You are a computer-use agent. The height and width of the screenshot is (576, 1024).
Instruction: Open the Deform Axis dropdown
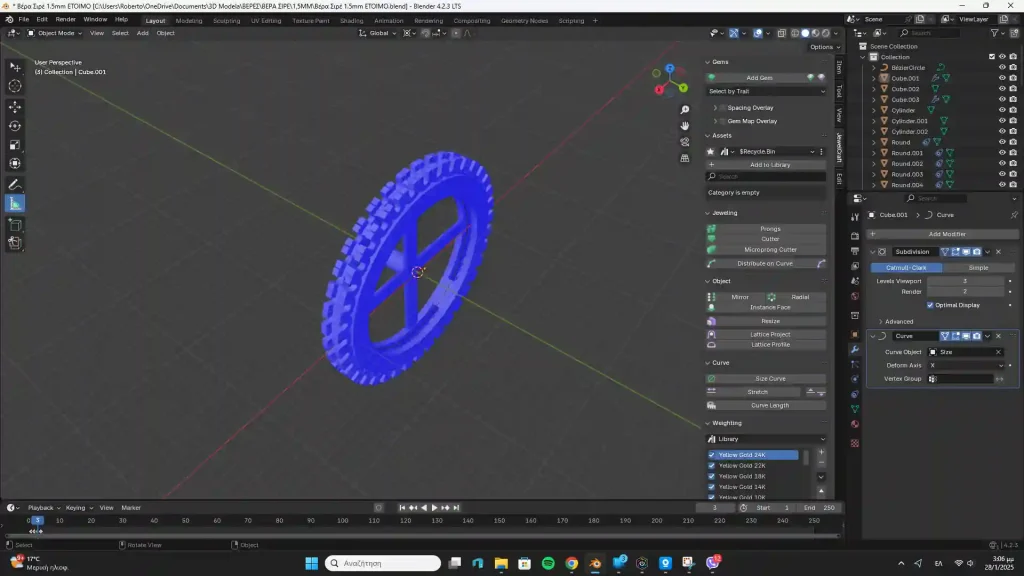[967, 366]
